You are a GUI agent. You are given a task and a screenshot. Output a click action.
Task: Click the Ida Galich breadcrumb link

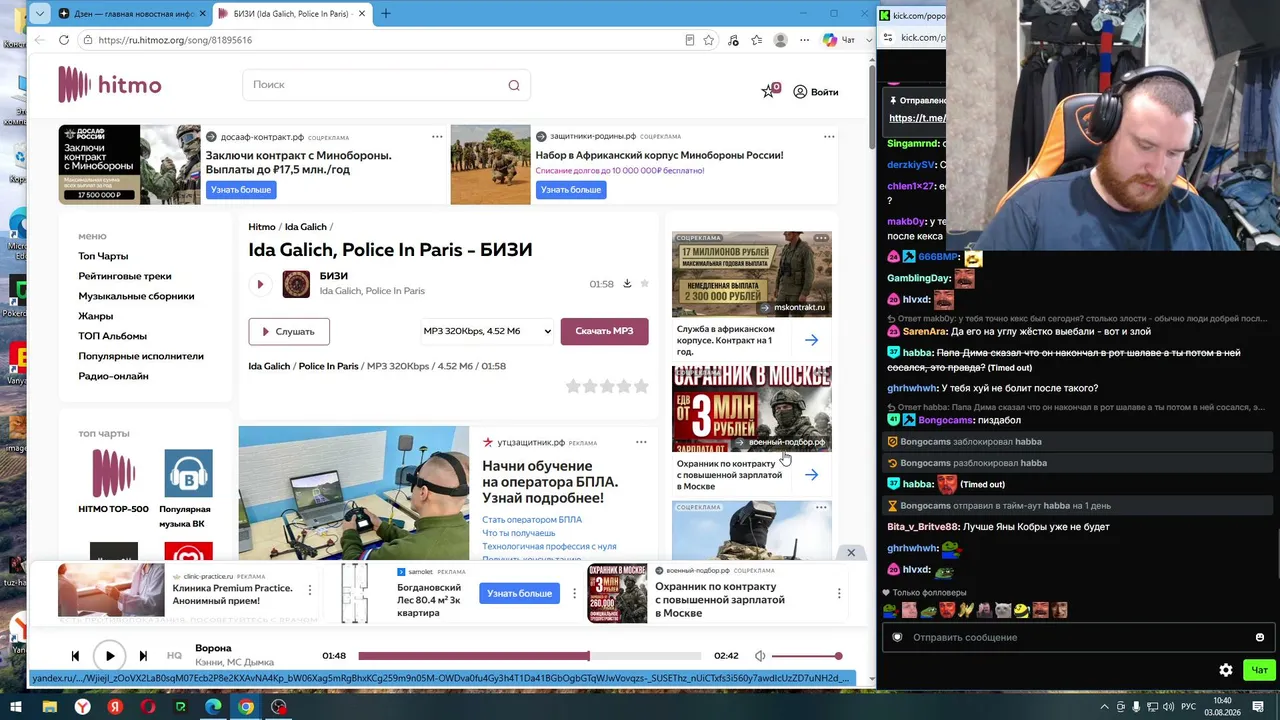[306, 227]
